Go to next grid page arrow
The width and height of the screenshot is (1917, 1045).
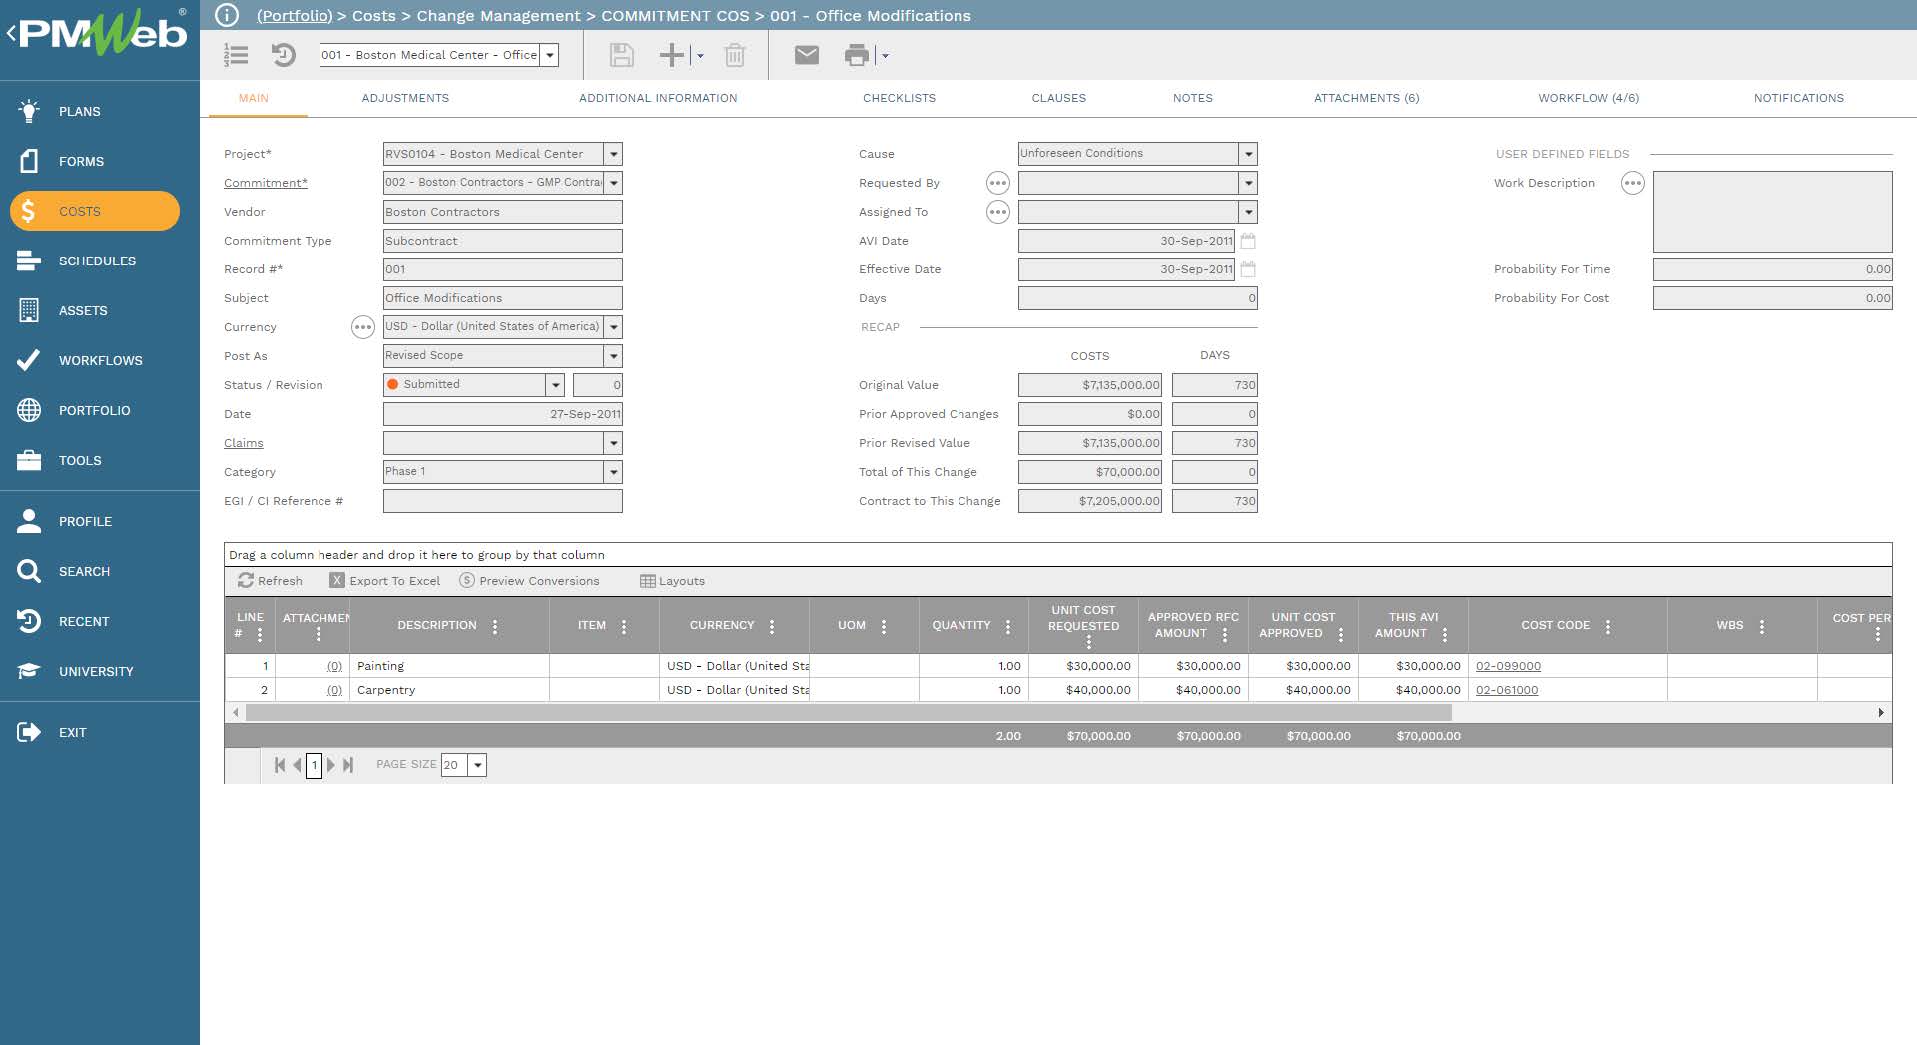point(331,765)
